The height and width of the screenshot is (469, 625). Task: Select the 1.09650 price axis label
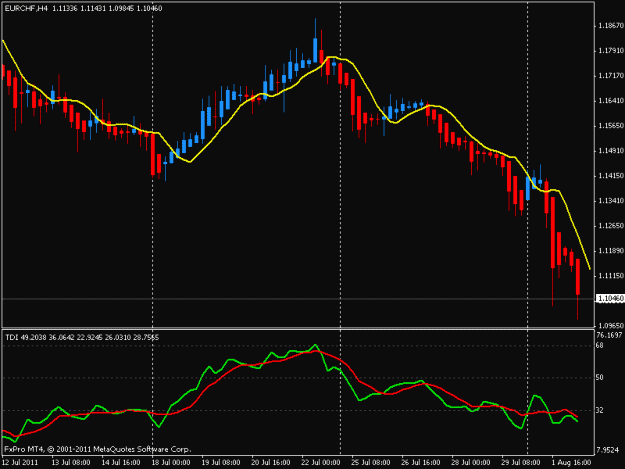coord(611,326)
